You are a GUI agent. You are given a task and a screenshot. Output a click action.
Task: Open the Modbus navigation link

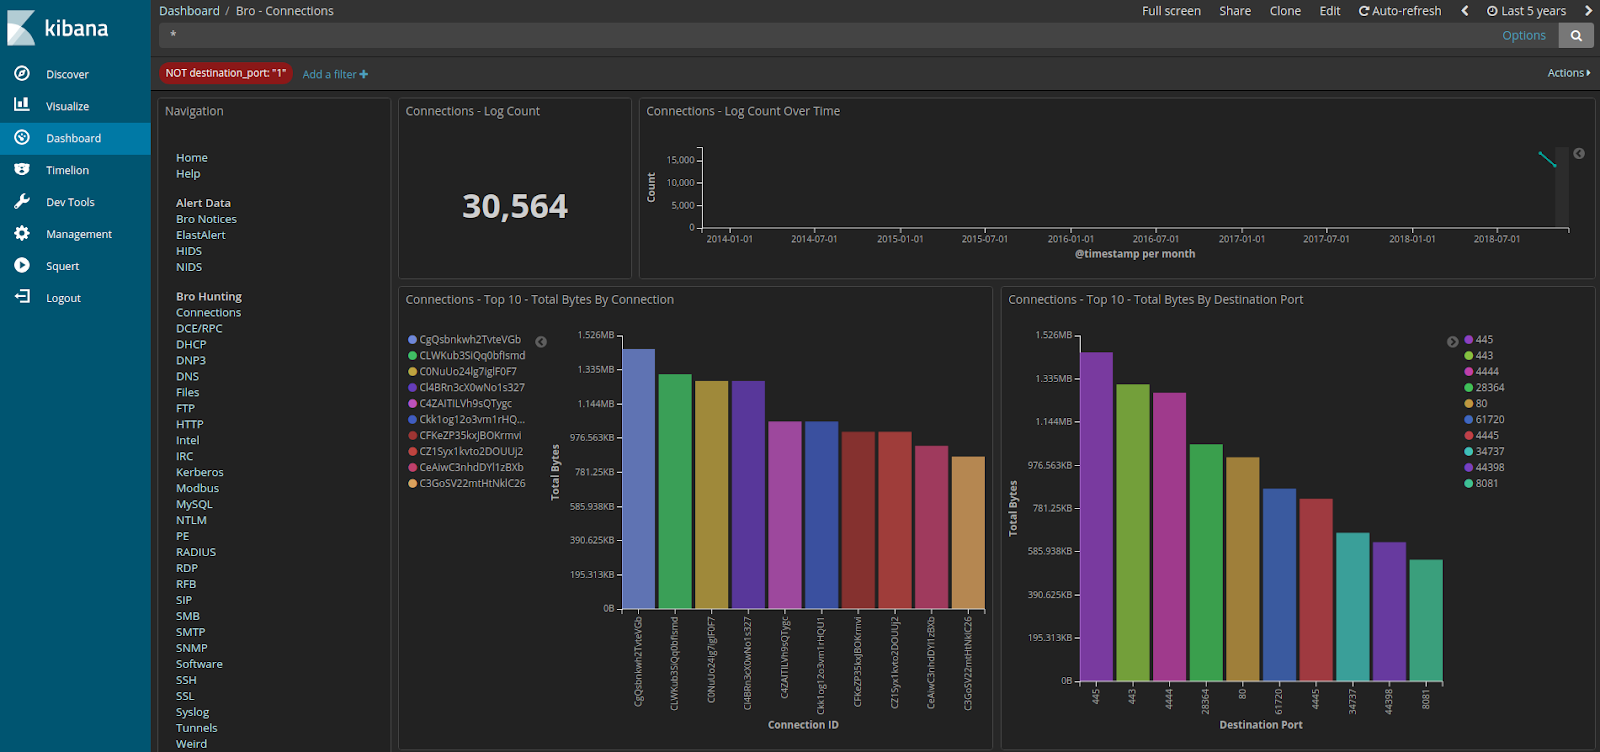point(197,488)
